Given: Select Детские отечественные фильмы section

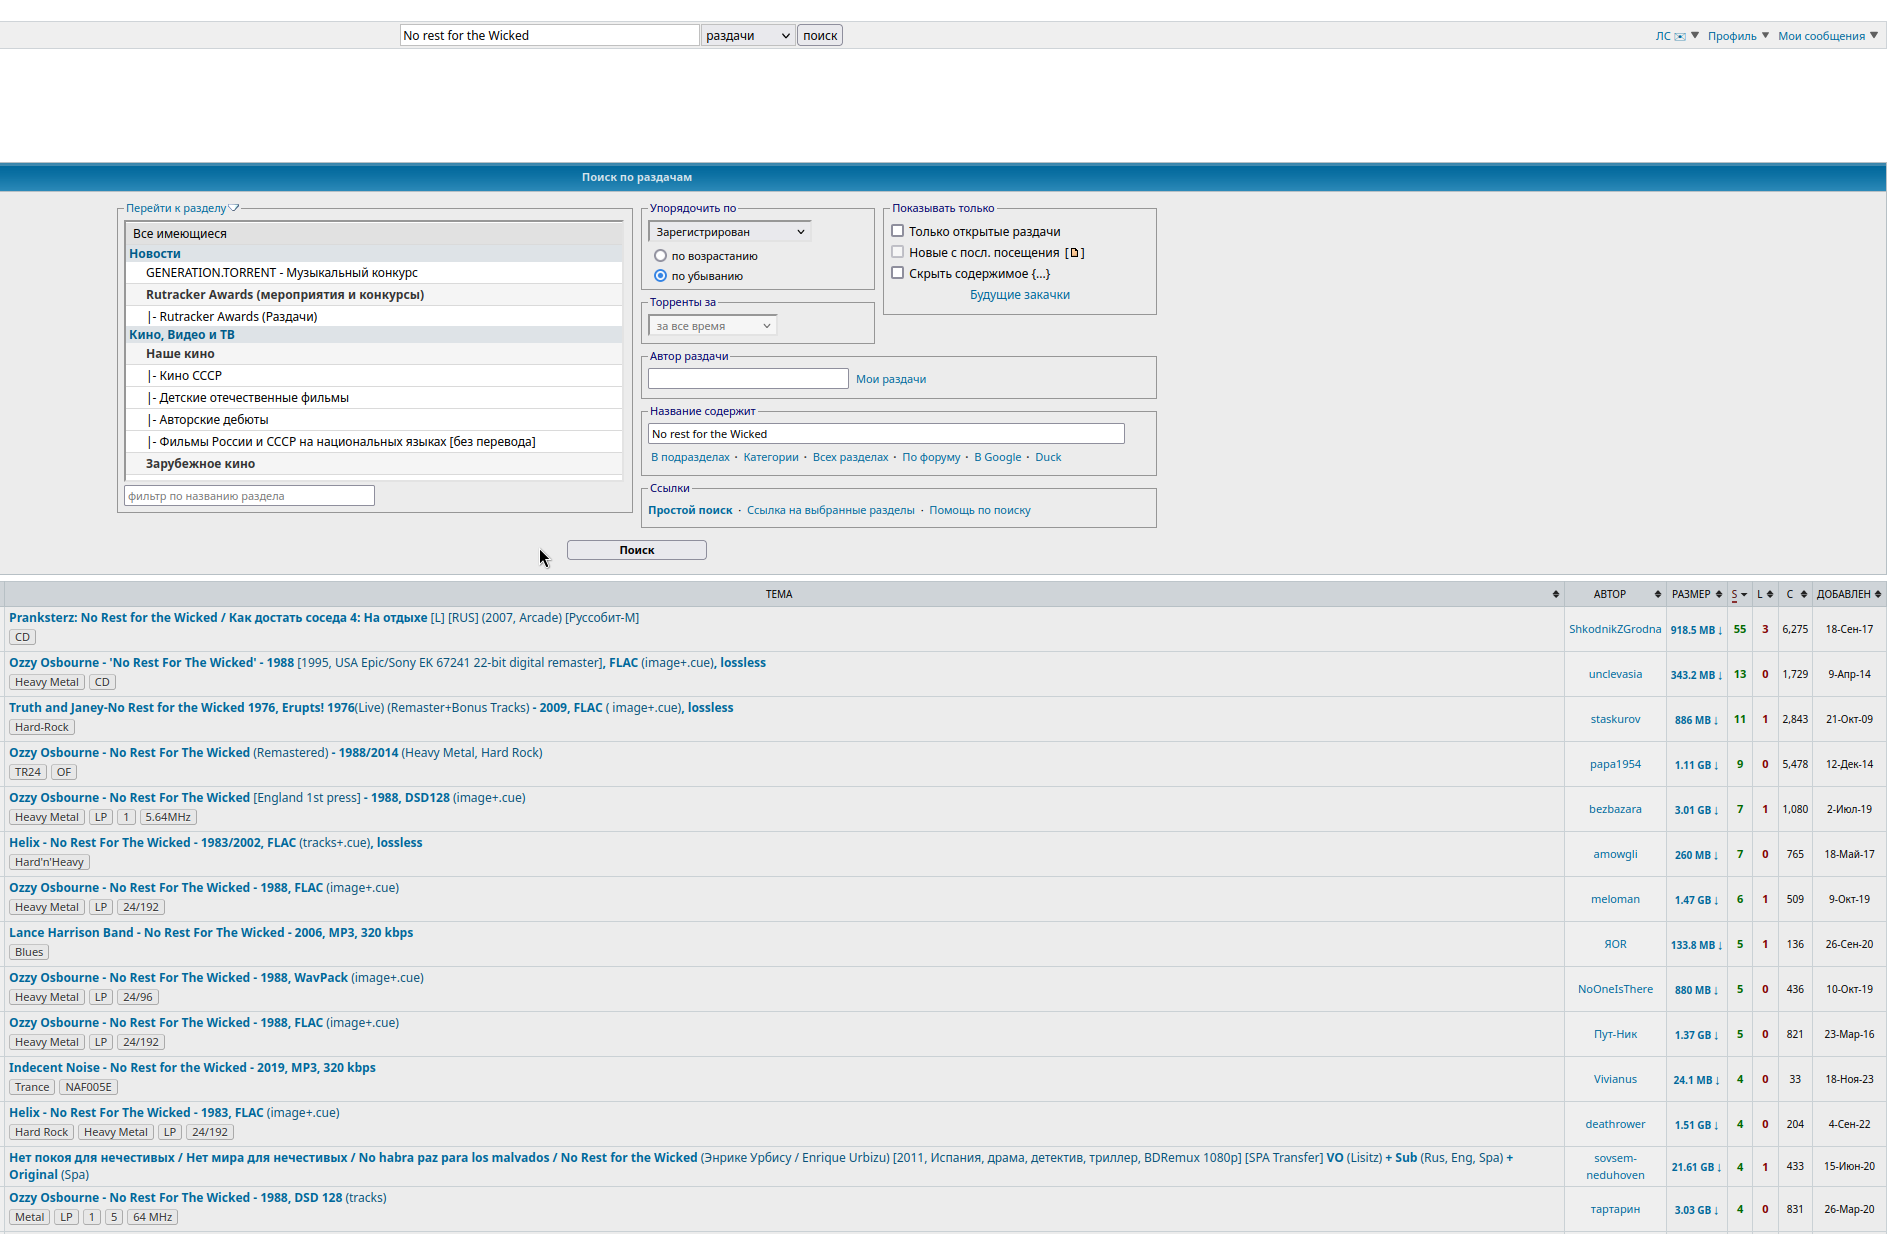Looking at the screenshot, I should coord(374,398).
